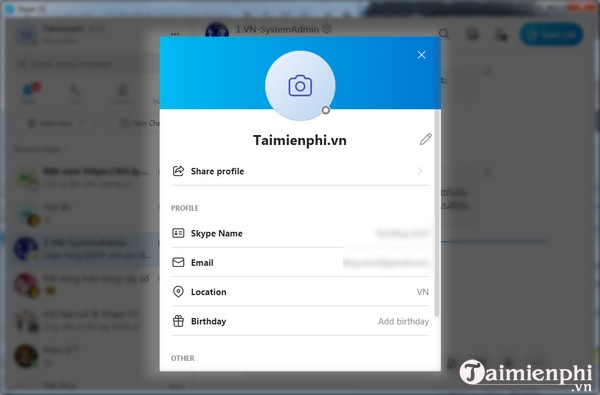Screen dimensions: 600x395
Task: Close the profile dialog
Action: pyautogui.click(x=421, y=55)
